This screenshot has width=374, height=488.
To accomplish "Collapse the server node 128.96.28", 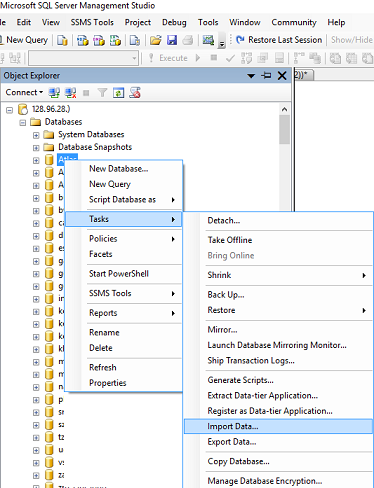I will click(x=10, y=110).
